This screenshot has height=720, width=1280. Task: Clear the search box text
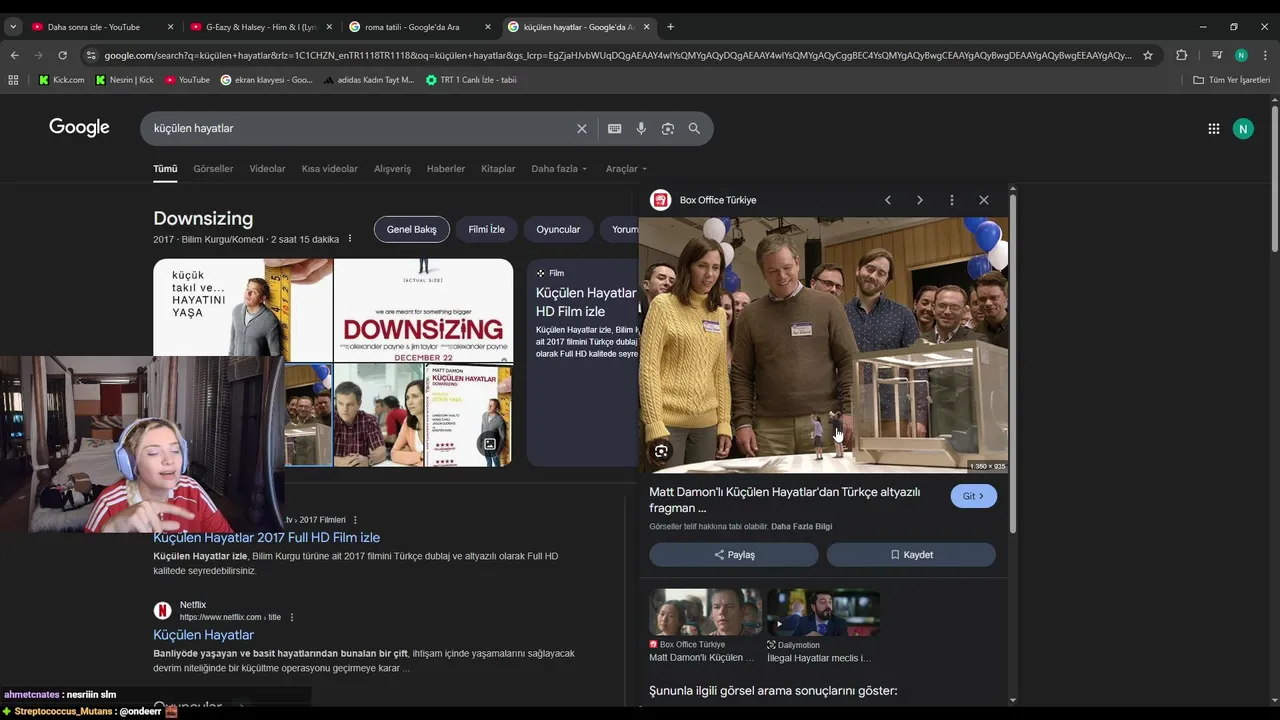581,129
